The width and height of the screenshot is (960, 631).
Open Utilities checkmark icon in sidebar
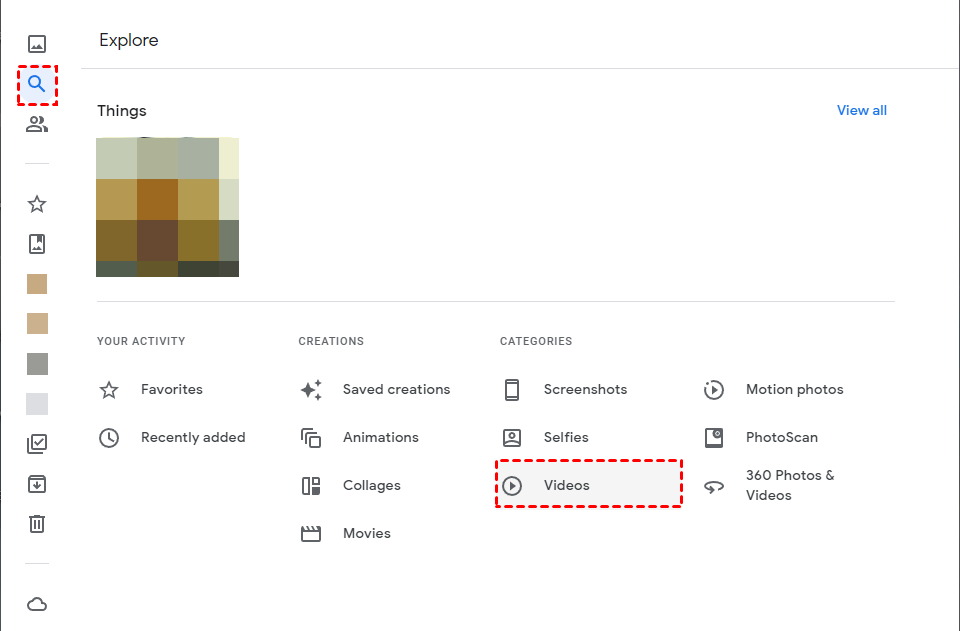37,444
